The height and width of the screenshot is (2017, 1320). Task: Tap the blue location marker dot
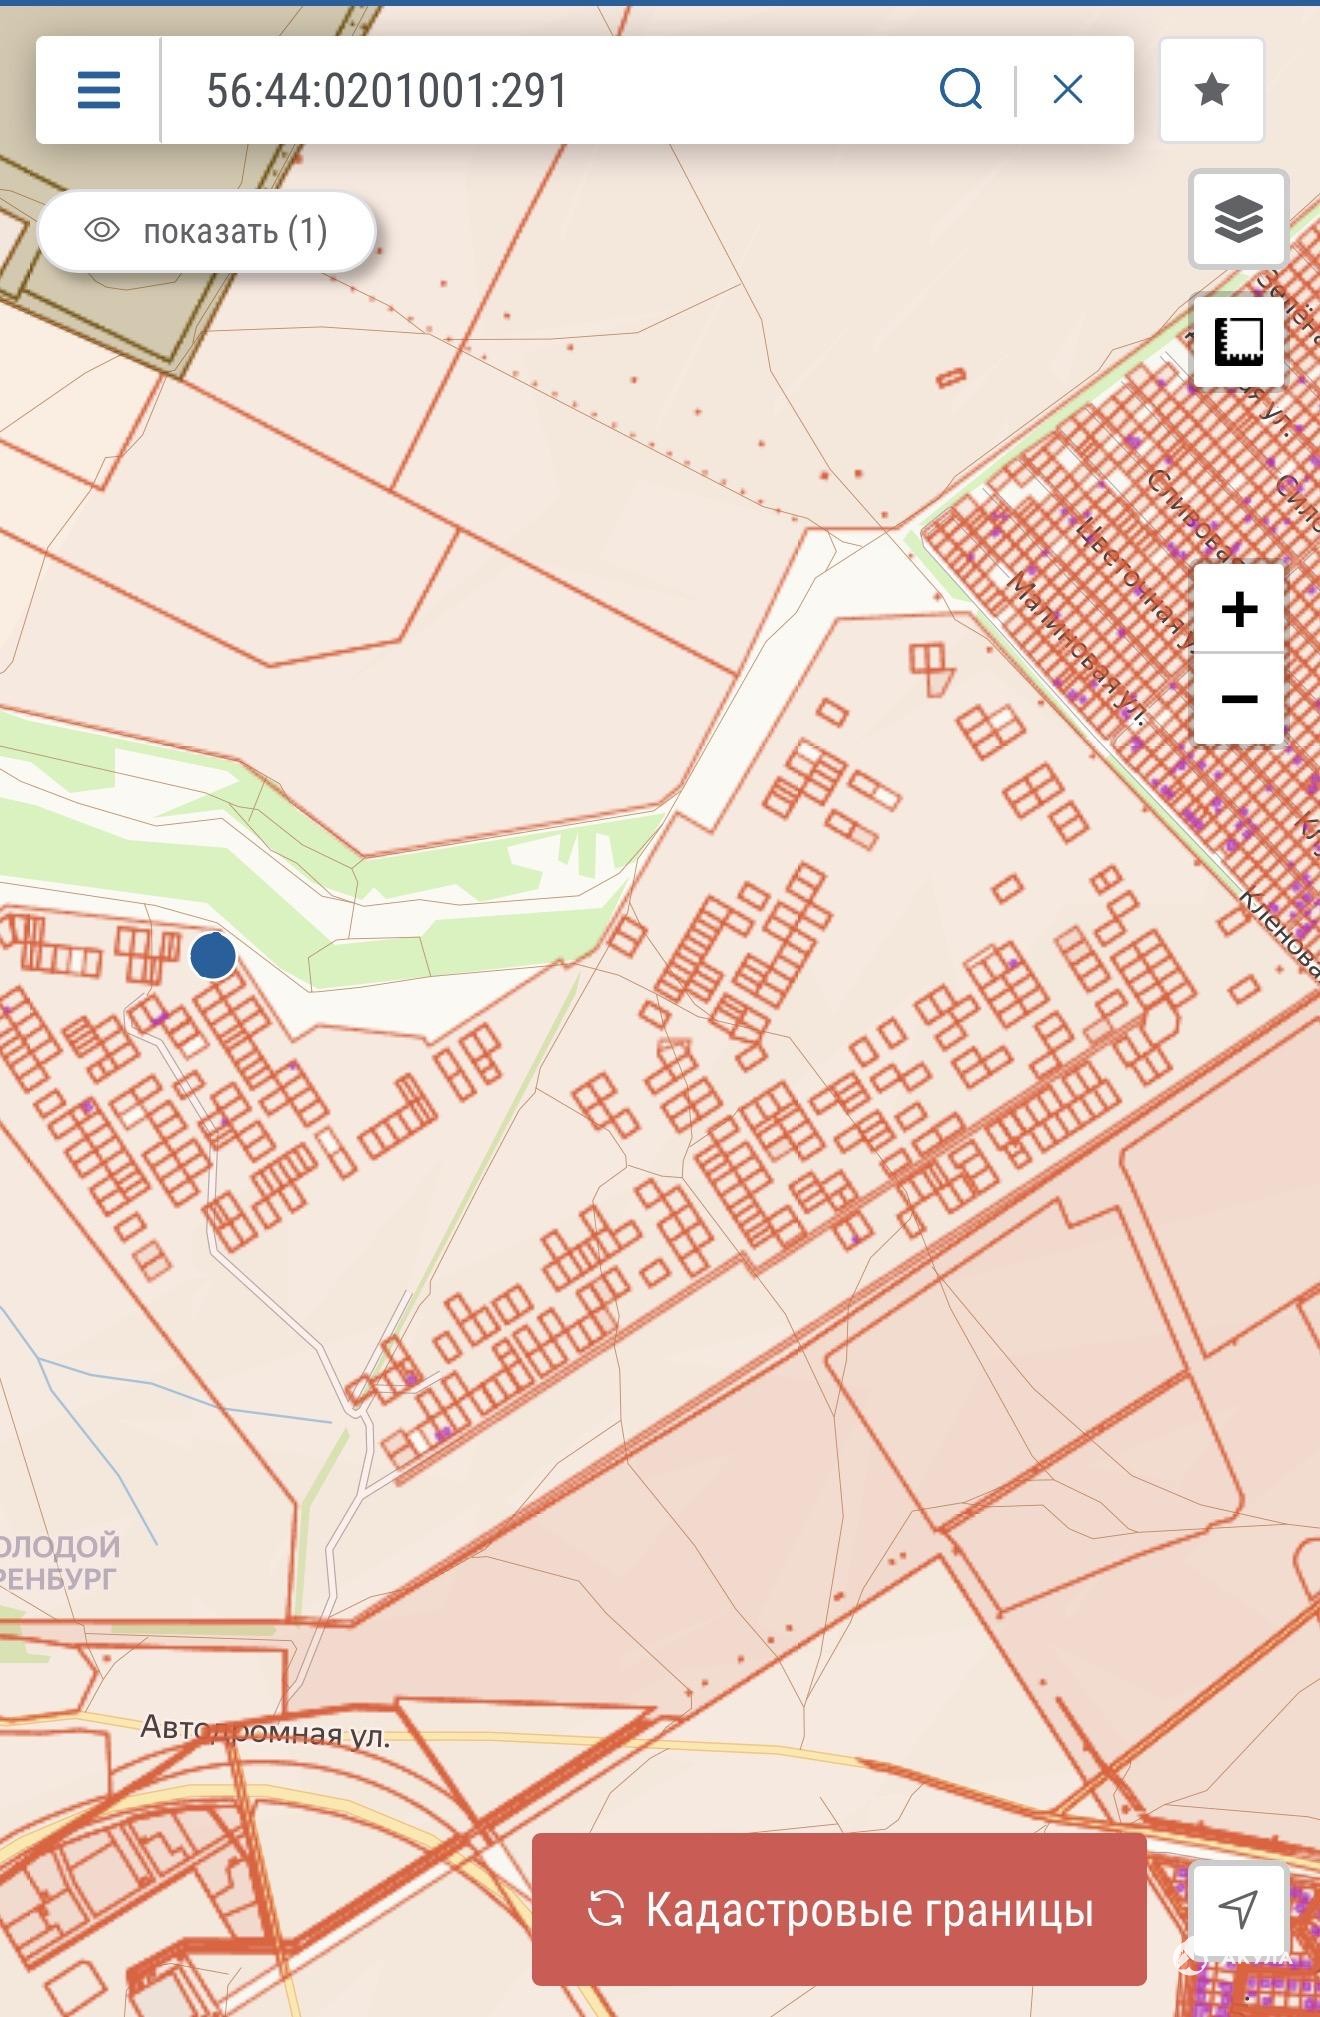213,956
